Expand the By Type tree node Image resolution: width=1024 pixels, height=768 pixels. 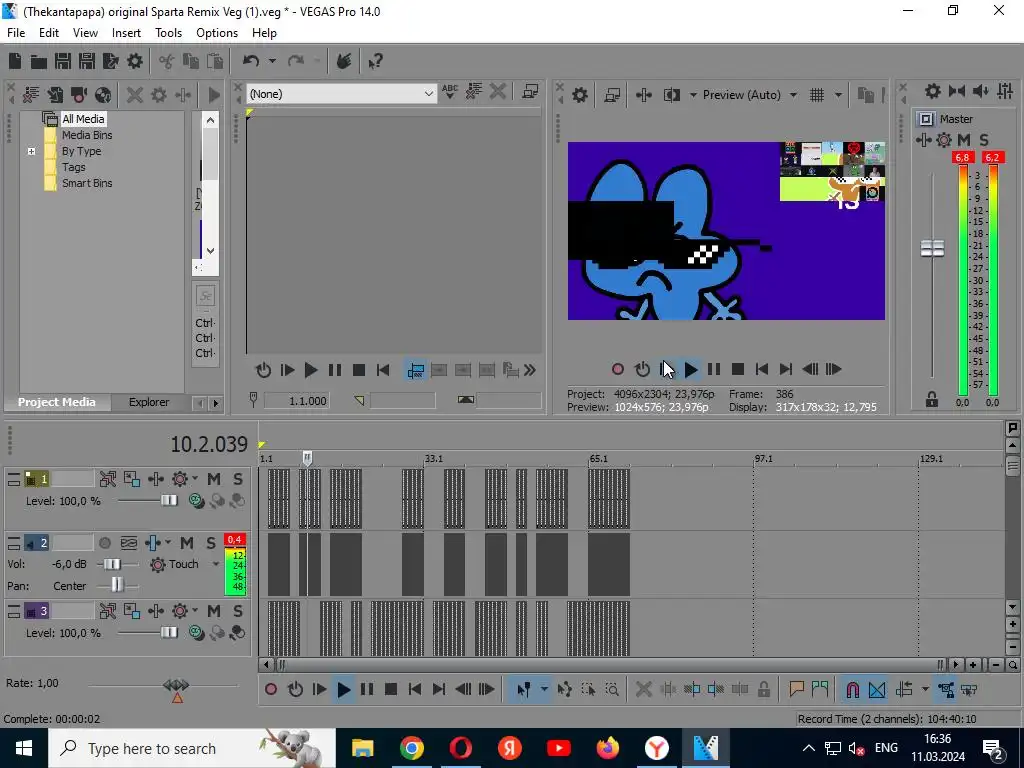[31, 152]
